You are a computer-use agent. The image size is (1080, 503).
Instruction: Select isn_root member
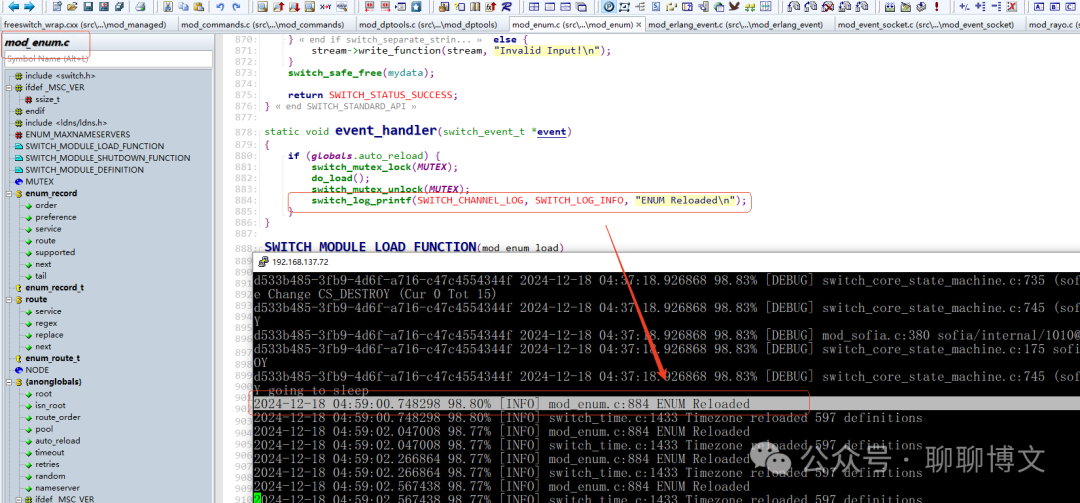click(50, 406)
